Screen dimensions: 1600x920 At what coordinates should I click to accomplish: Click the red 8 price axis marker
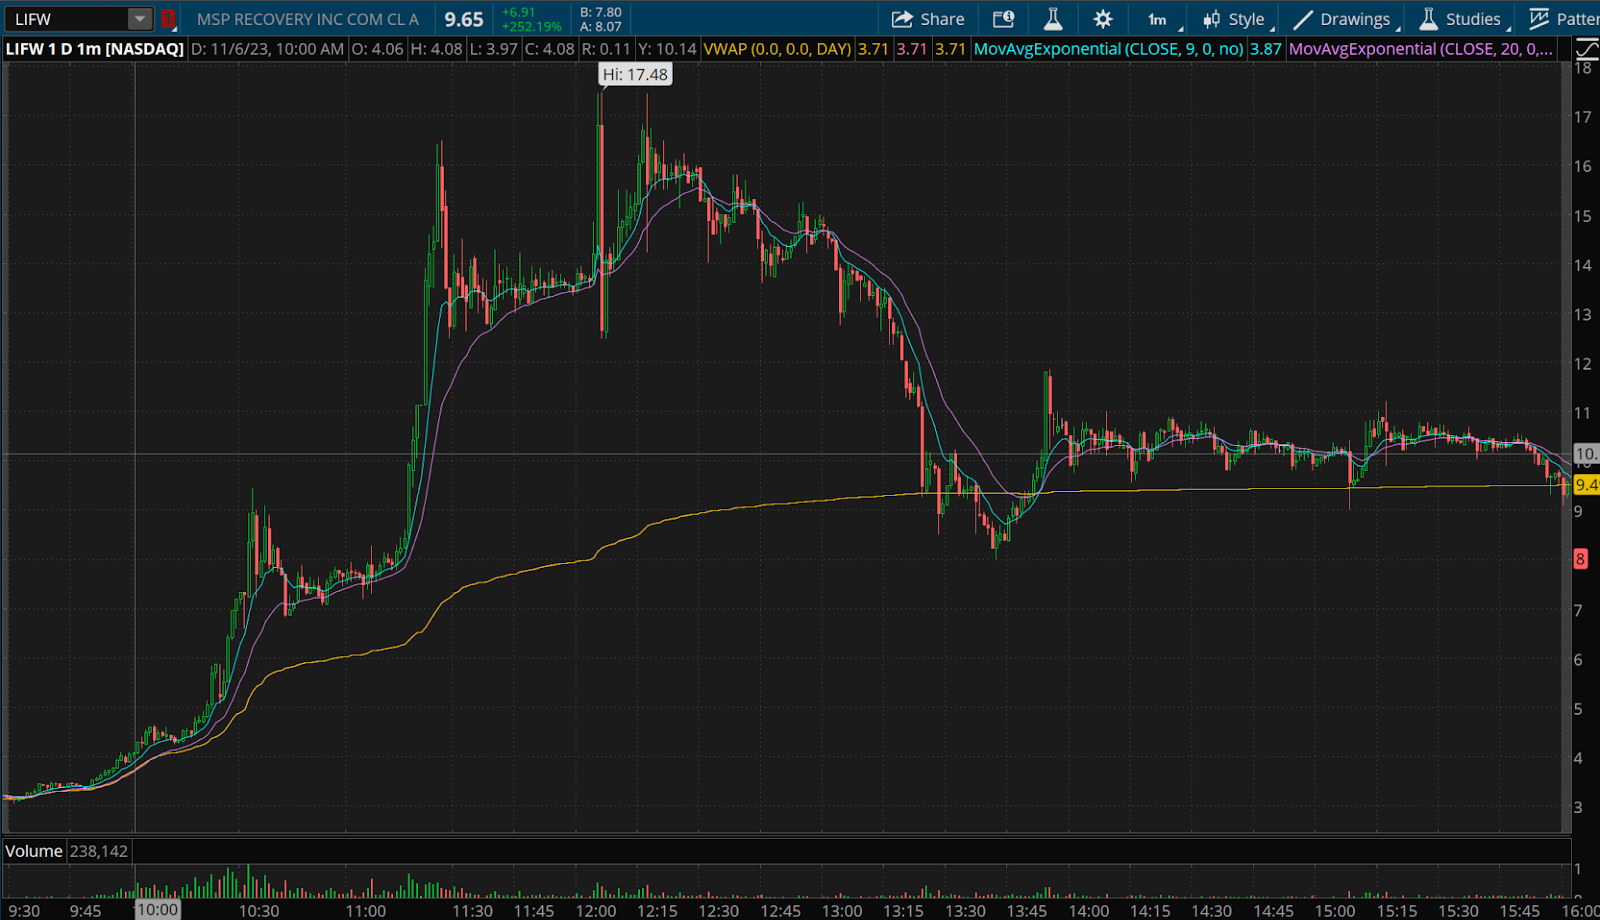tap(1580, 559)
